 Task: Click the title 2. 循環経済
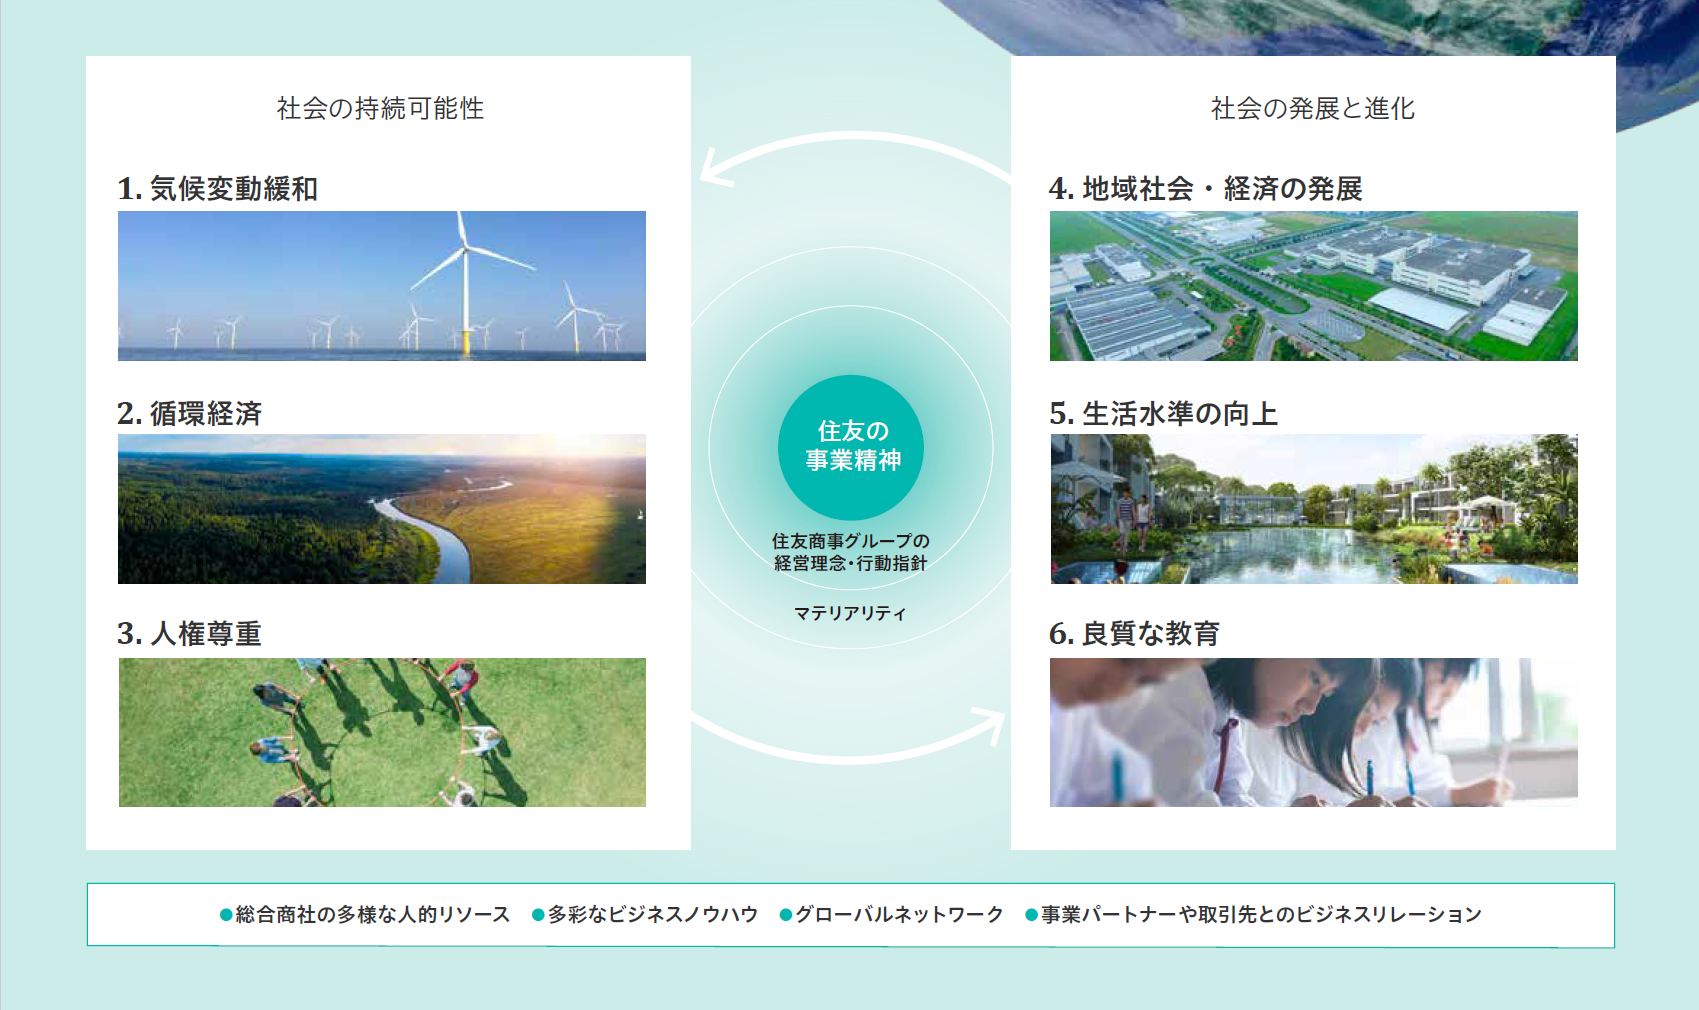(x=190, y=413)
